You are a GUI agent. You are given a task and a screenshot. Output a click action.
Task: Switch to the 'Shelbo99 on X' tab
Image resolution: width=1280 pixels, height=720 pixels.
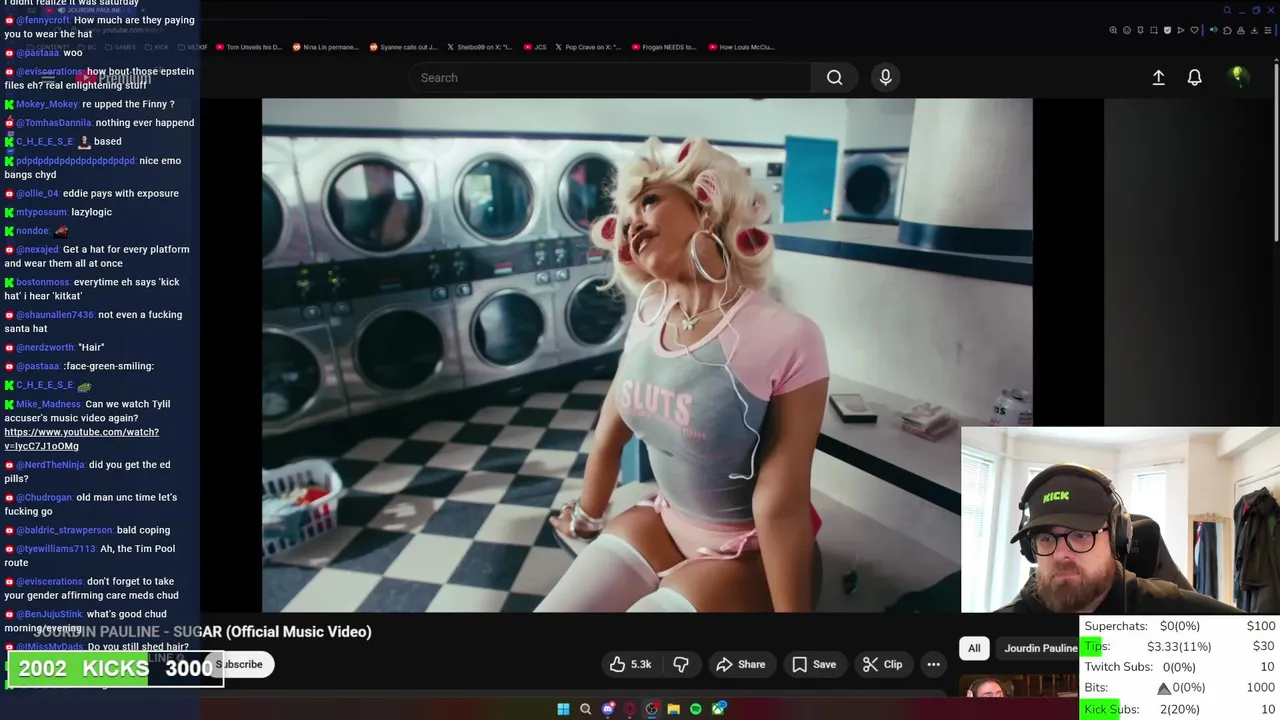[481, 47]
